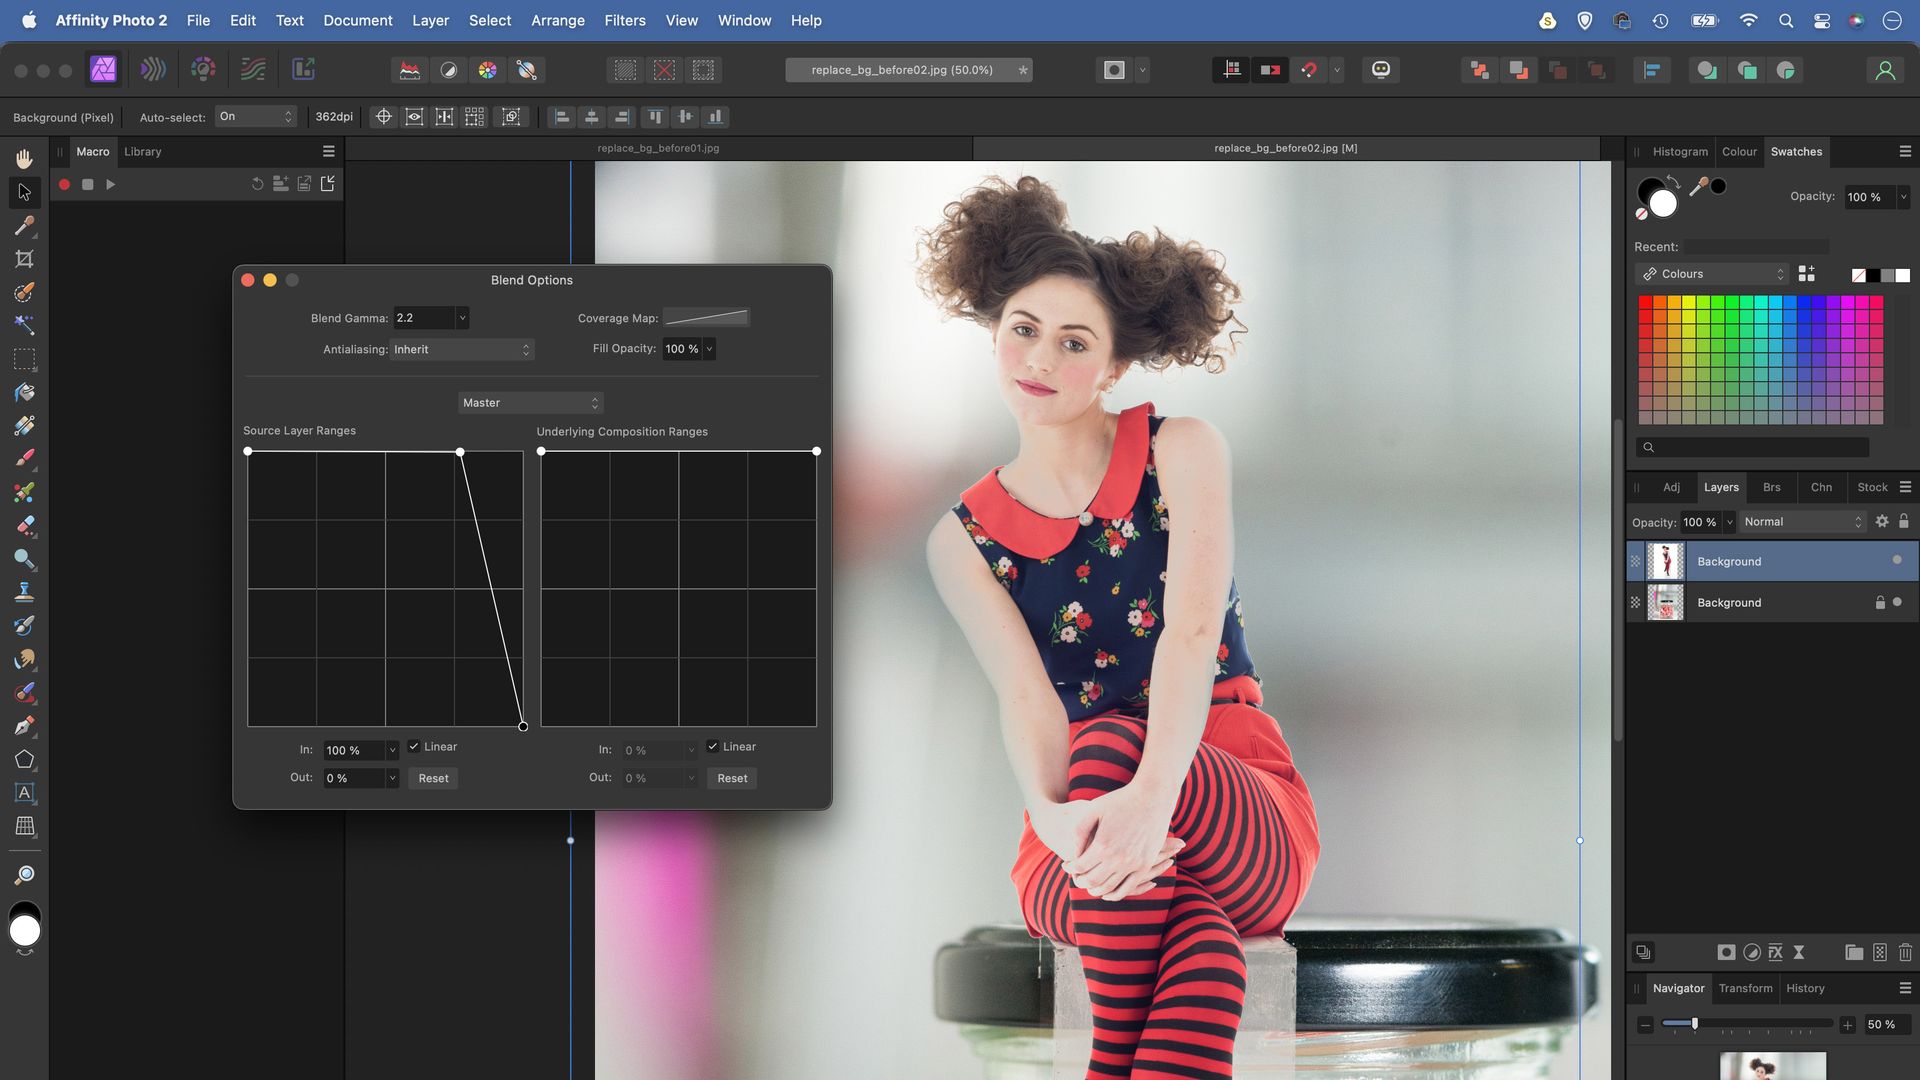Reset the Source Layer Ranges
This screenshot has height=1080, width=1920.
pyautogui.click(x=433, y=779)
